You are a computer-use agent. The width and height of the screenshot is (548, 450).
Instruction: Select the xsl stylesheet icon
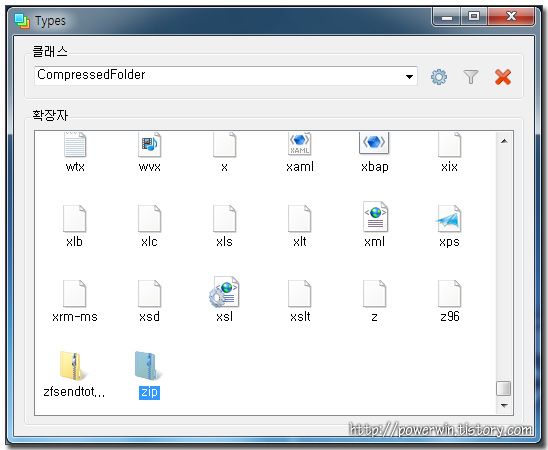click(x=224, y=292)
